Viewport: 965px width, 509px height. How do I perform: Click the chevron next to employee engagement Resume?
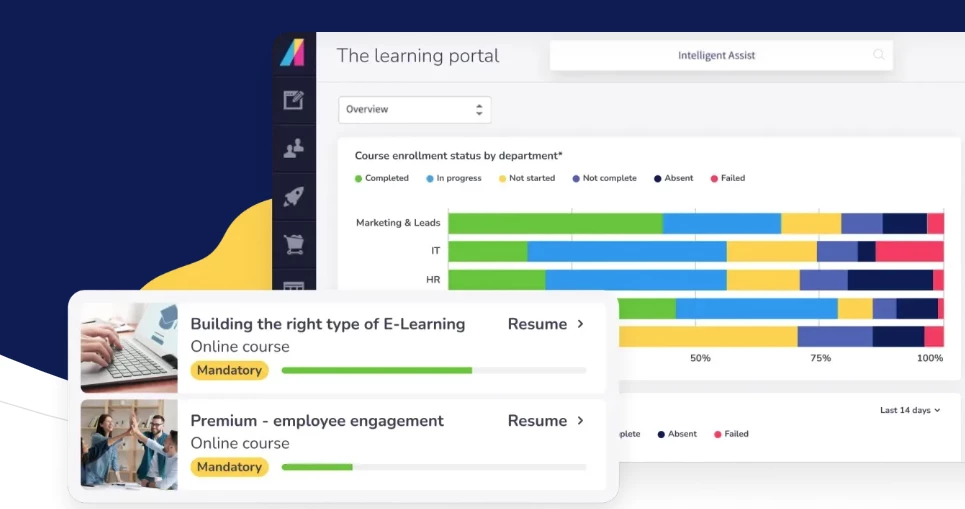pos(580,420)
